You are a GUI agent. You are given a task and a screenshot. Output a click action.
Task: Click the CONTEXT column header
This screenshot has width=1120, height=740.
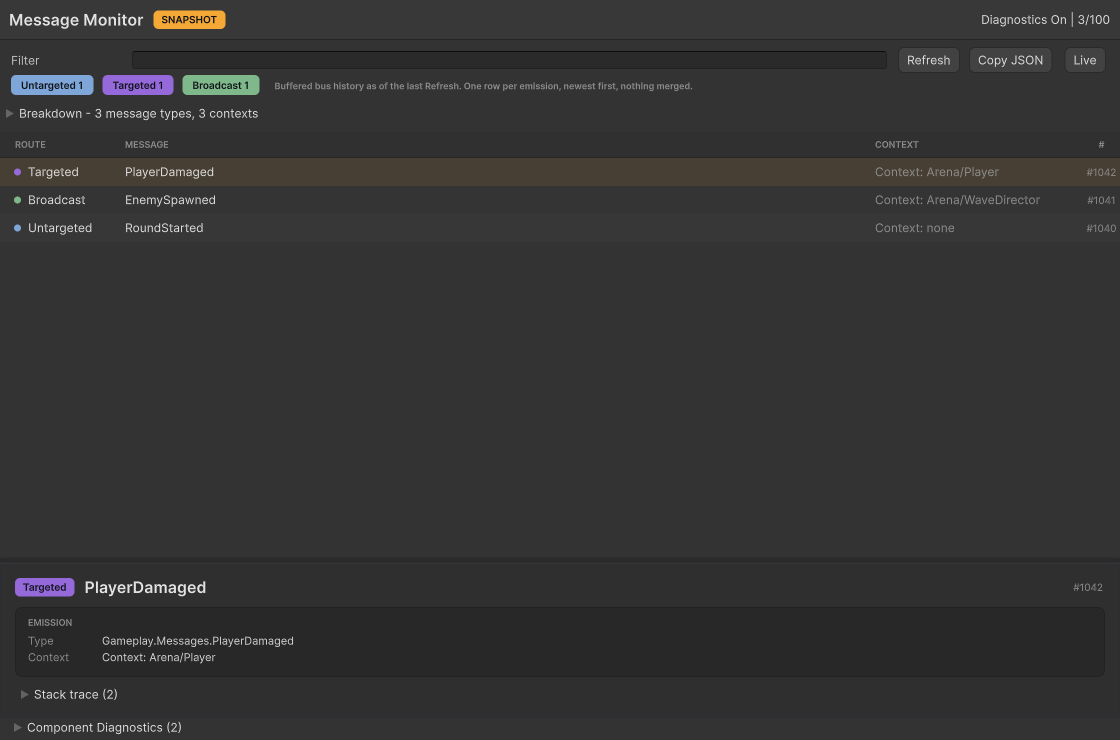tap(896, 144)
